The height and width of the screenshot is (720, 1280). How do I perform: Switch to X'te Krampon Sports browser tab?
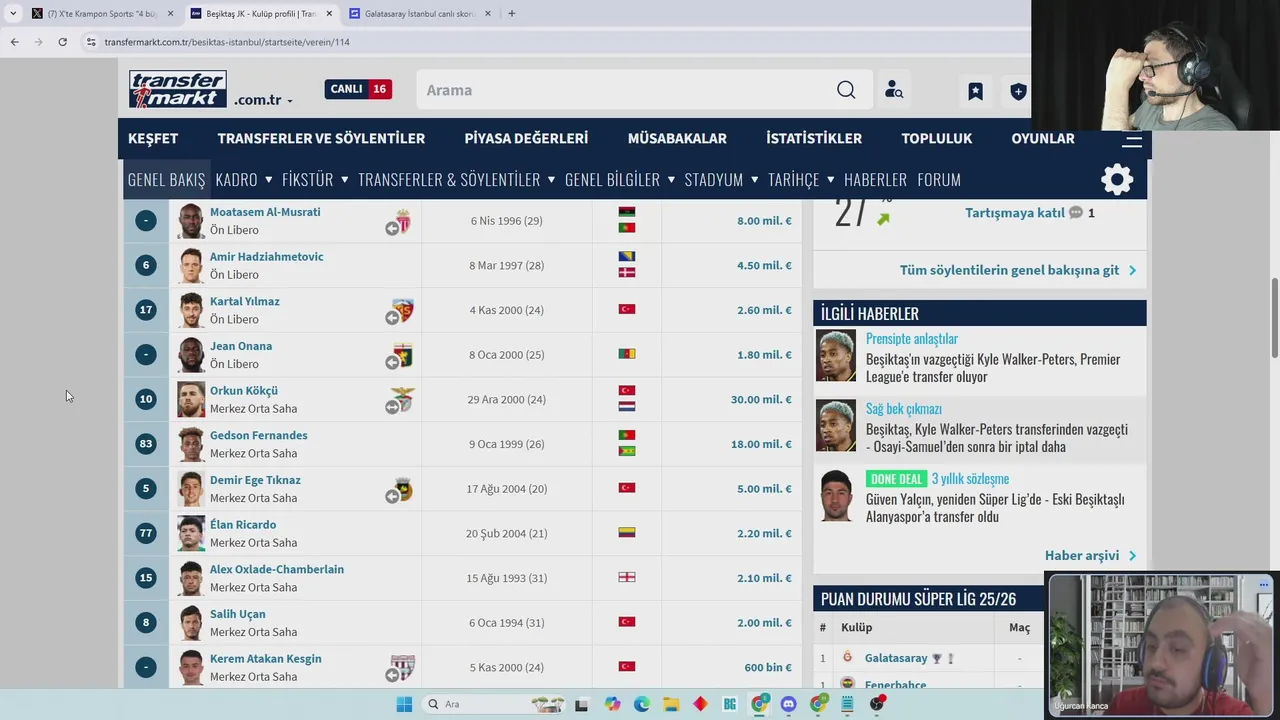[102, 14]
